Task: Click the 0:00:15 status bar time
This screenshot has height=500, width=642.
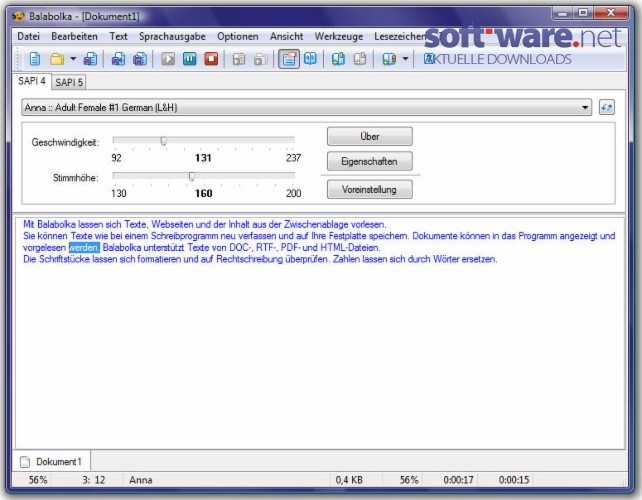Action: click(x=514, y=480)
